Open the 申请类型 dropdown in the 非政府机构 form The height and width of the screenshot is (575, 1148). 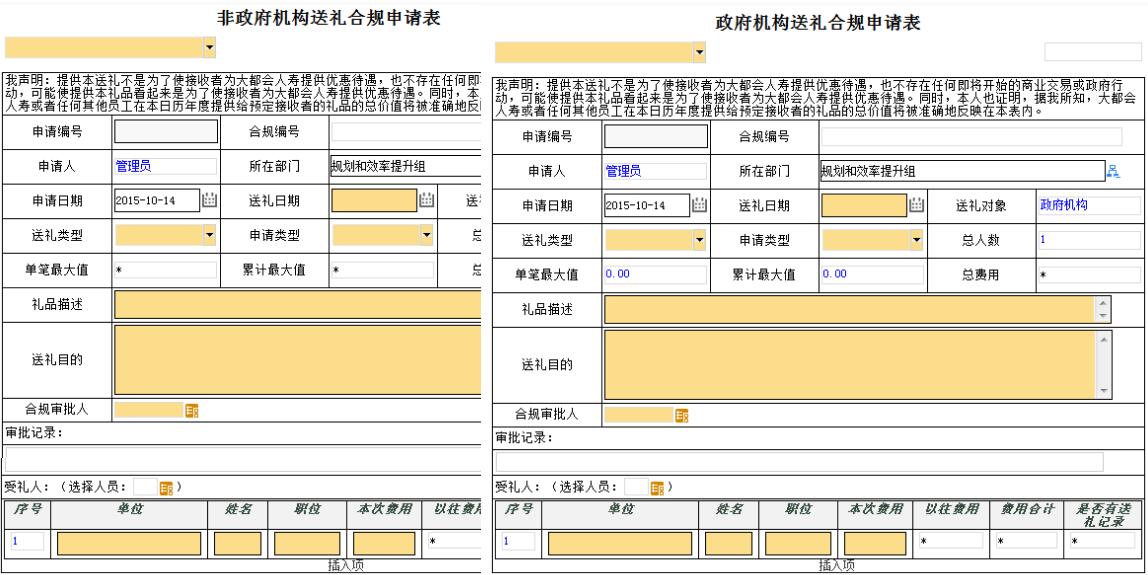click(x=426, y=235)
